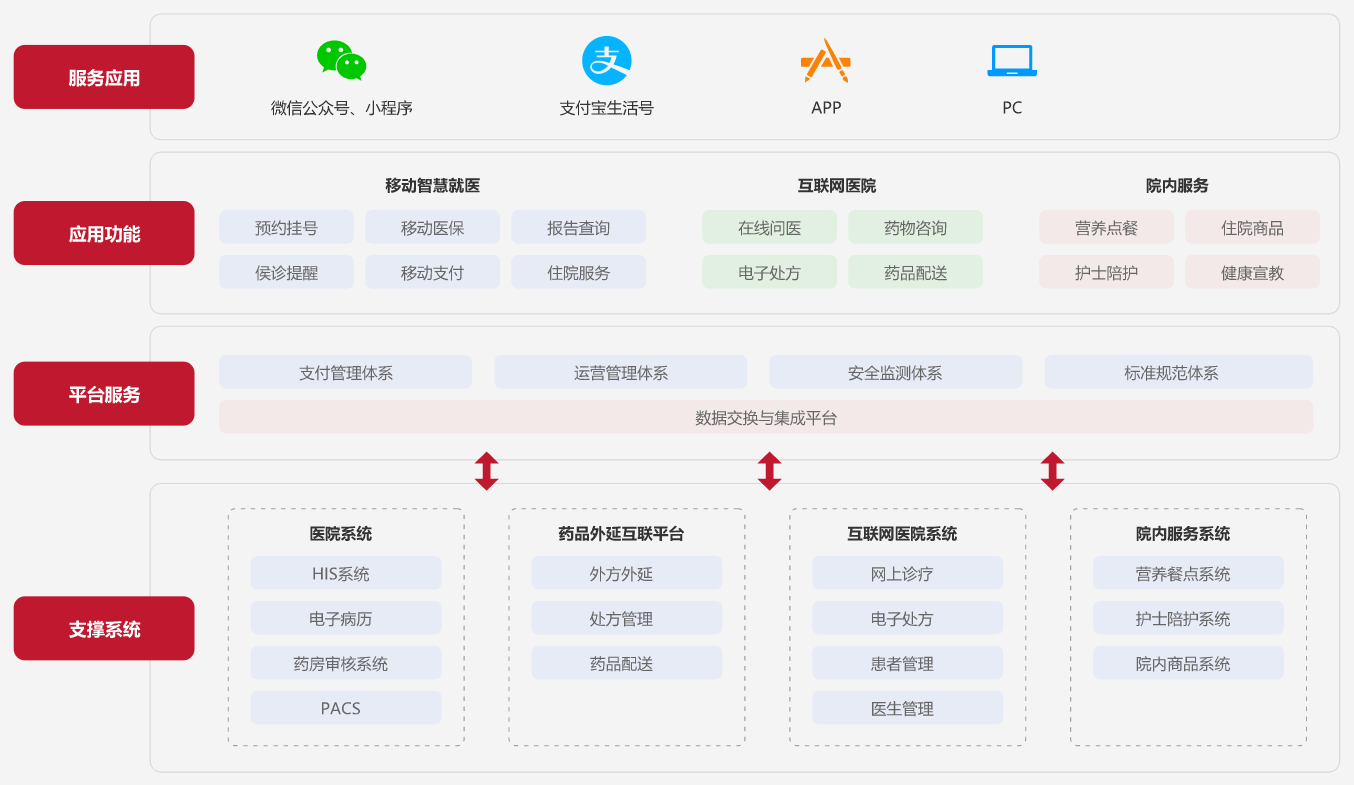Screen dimensions: 1354x785
Task: Click the left red double-headed arrow
Action: [x=486, y=471]
